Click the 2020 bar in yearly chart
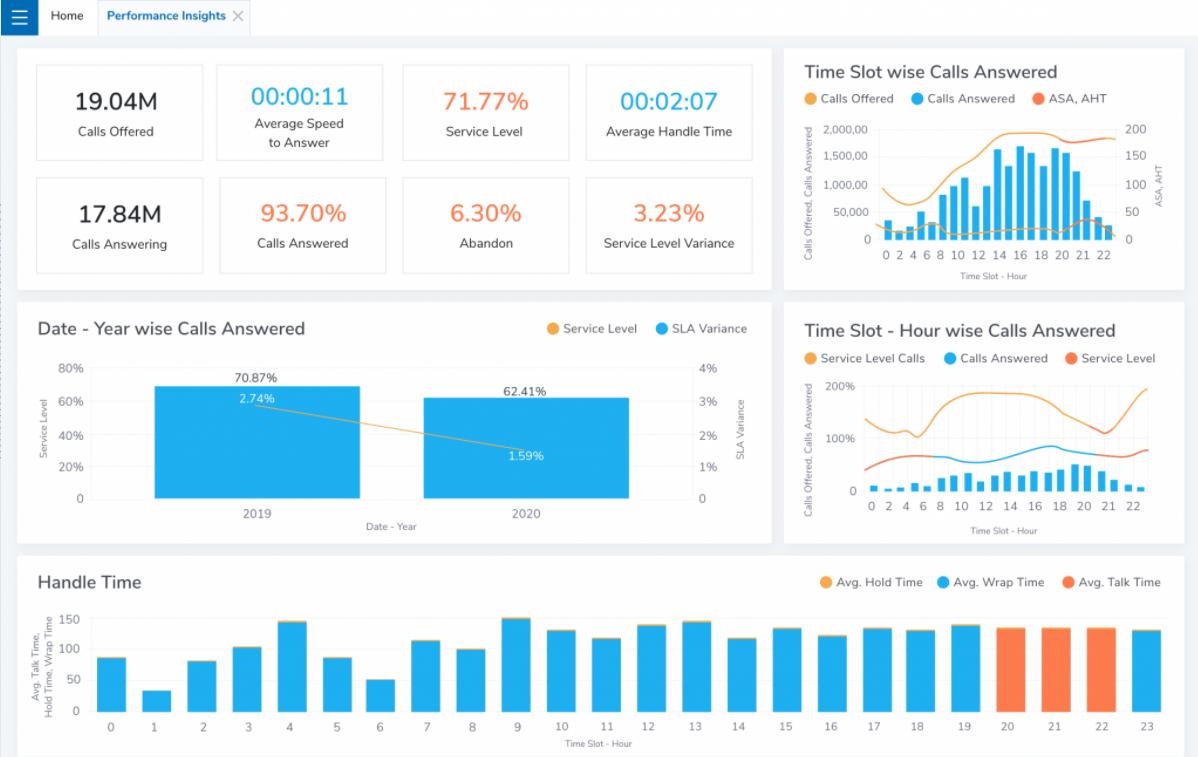Image resolution: width=1198 pixels, height=757 pixels. 526,448
